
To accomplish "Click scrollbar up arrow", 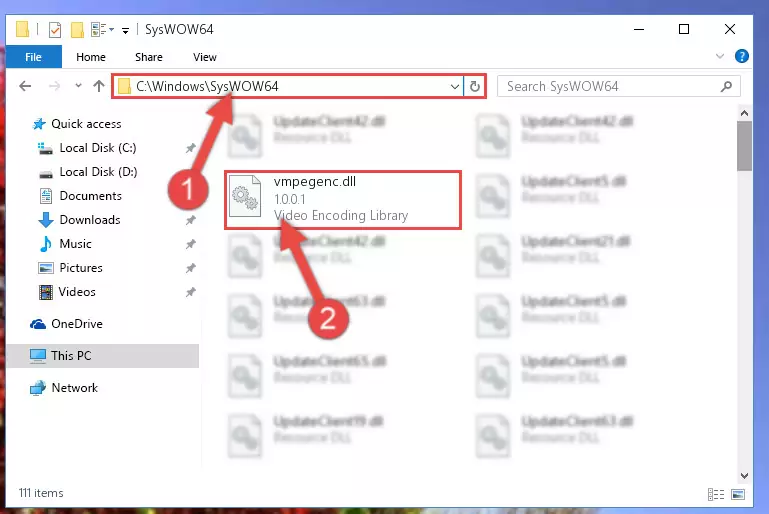I will pyautogui.click(x=744, y=113).
